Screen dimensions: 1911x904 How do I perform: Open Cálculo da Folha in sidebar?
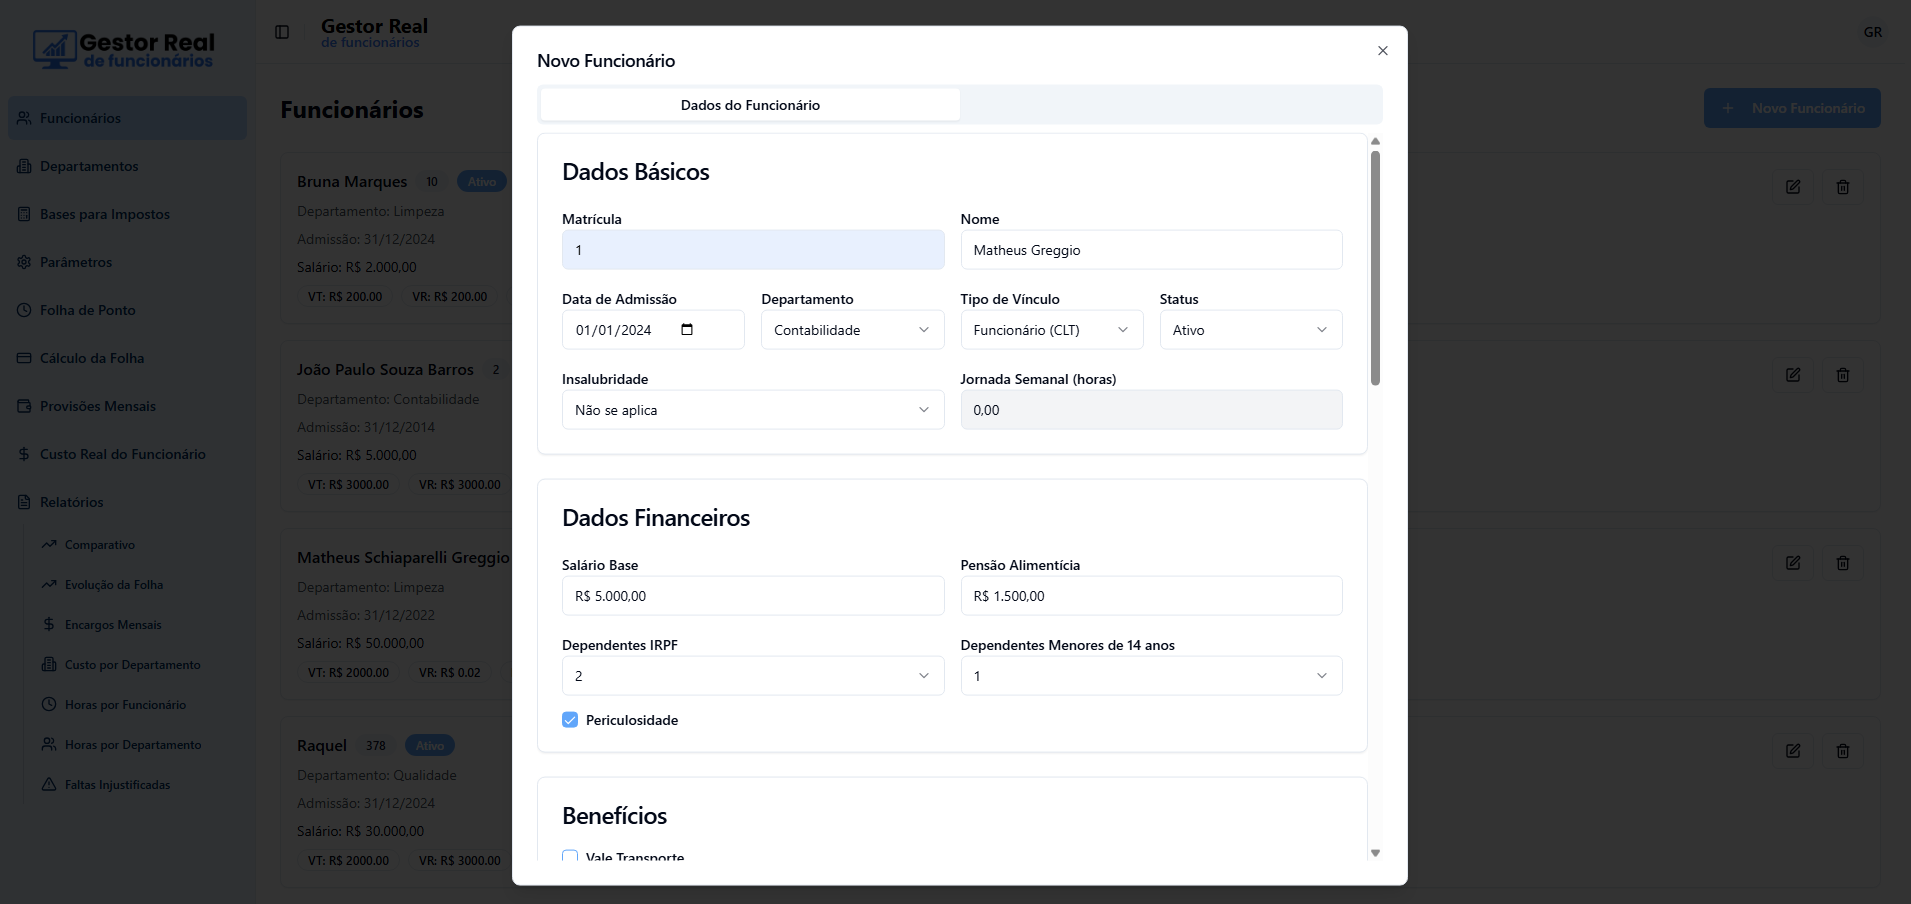(x=127, y=358)
